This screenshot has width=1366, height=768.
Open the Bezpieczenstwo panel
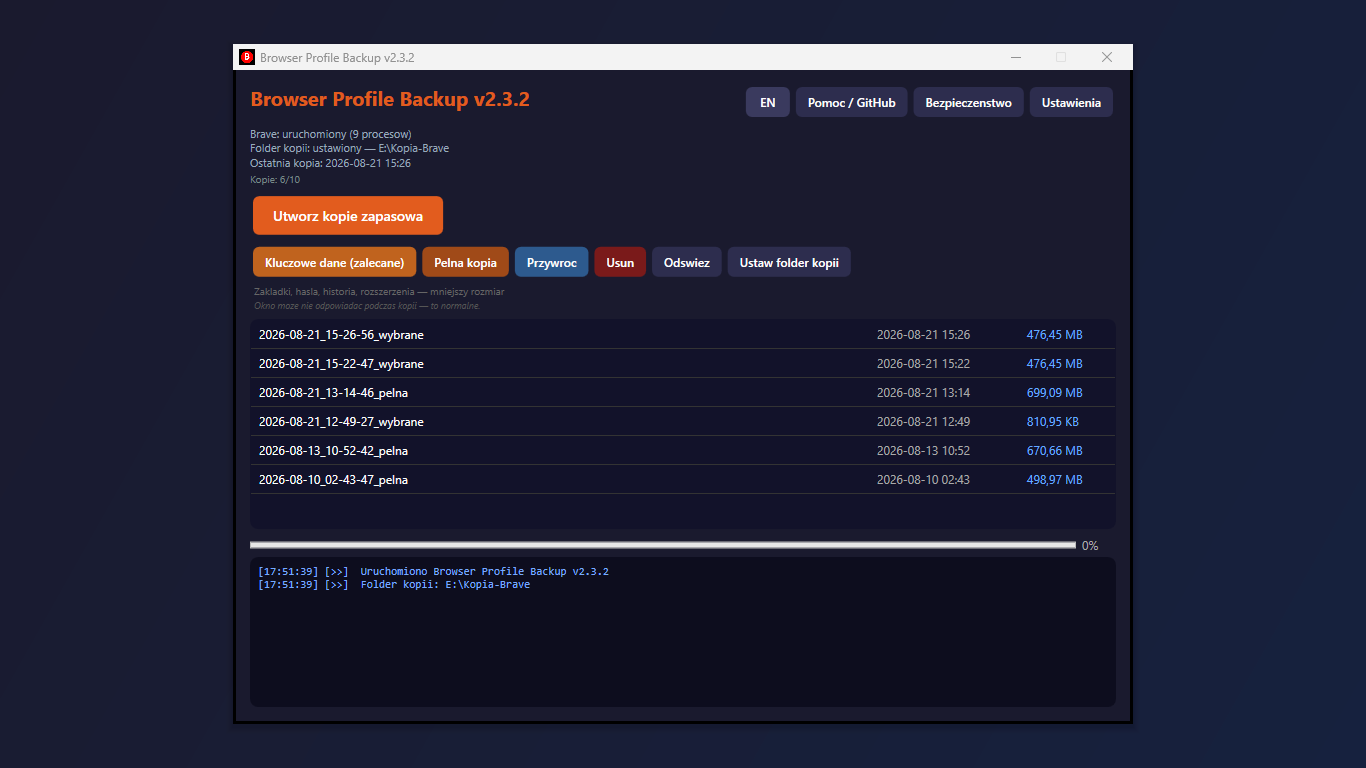point(969,102)
